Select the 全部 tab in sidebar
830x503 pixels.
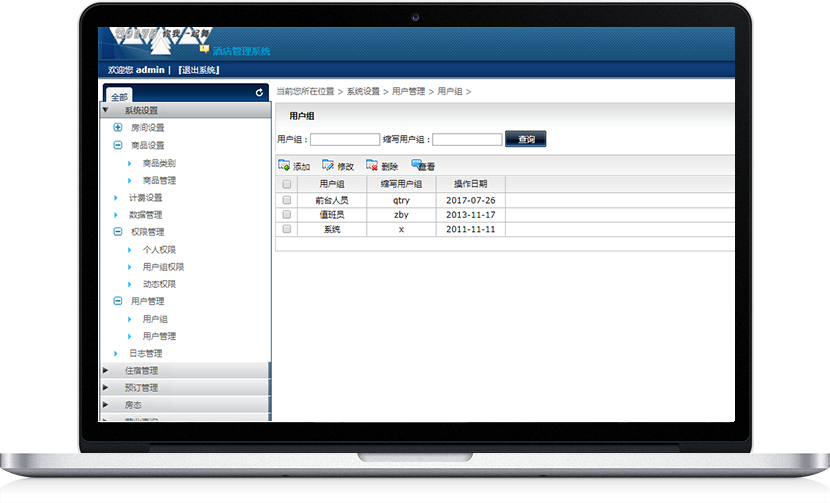pyautogui.click(x=119, y=96)
